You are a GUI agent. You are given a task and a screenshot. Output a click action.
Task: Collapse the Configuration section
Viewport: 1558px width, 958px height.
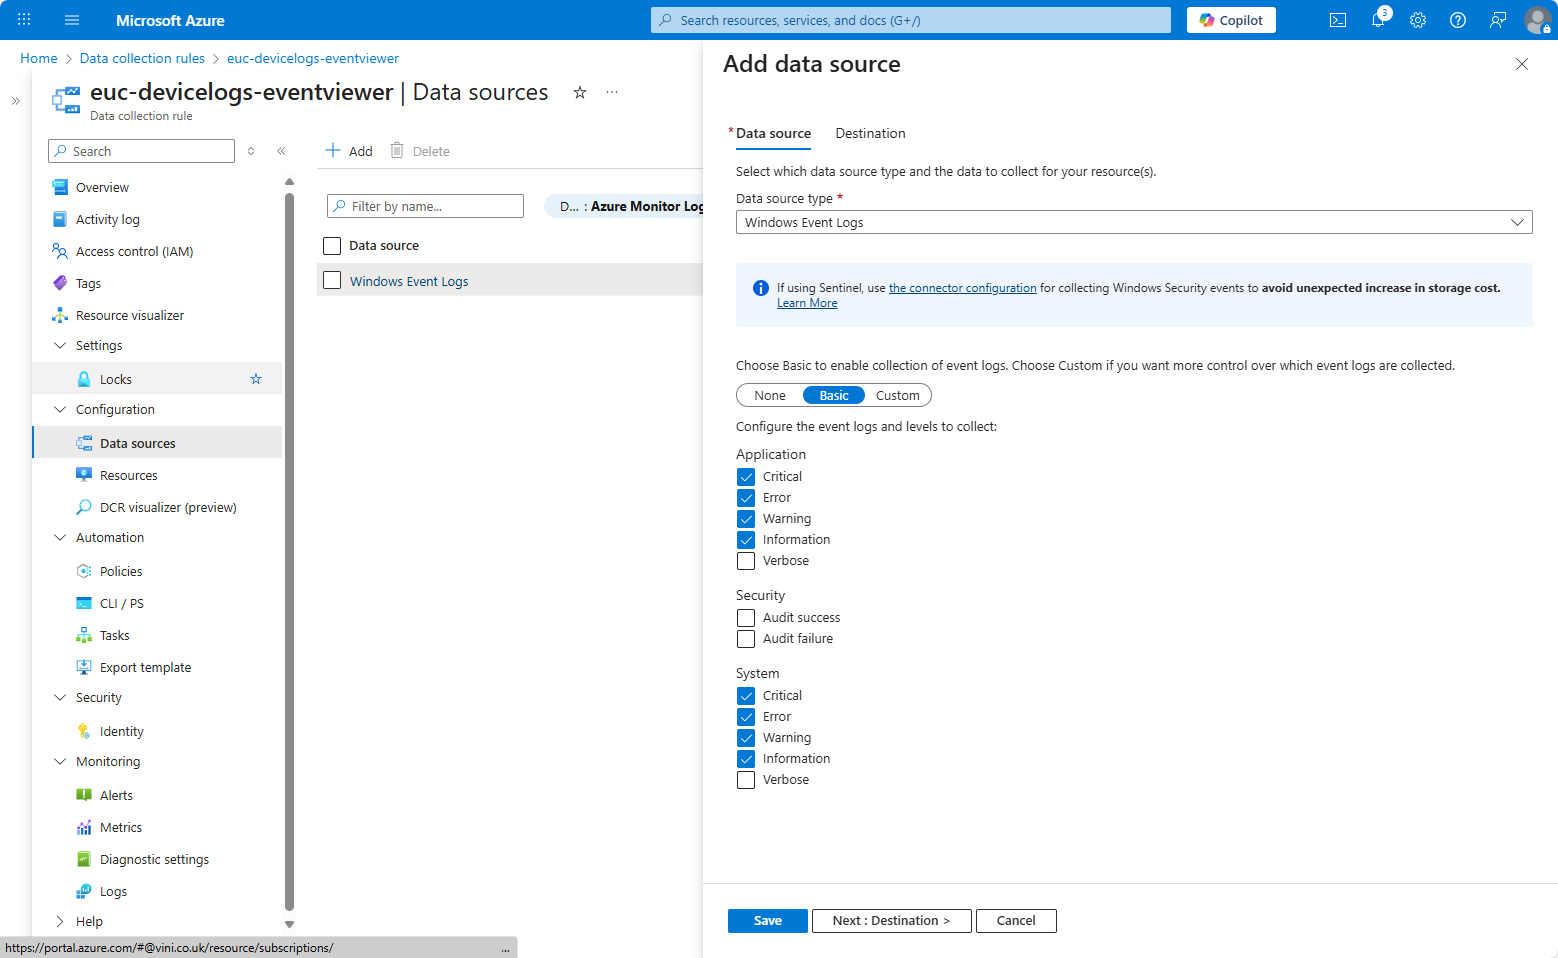[x=60, y=410]
